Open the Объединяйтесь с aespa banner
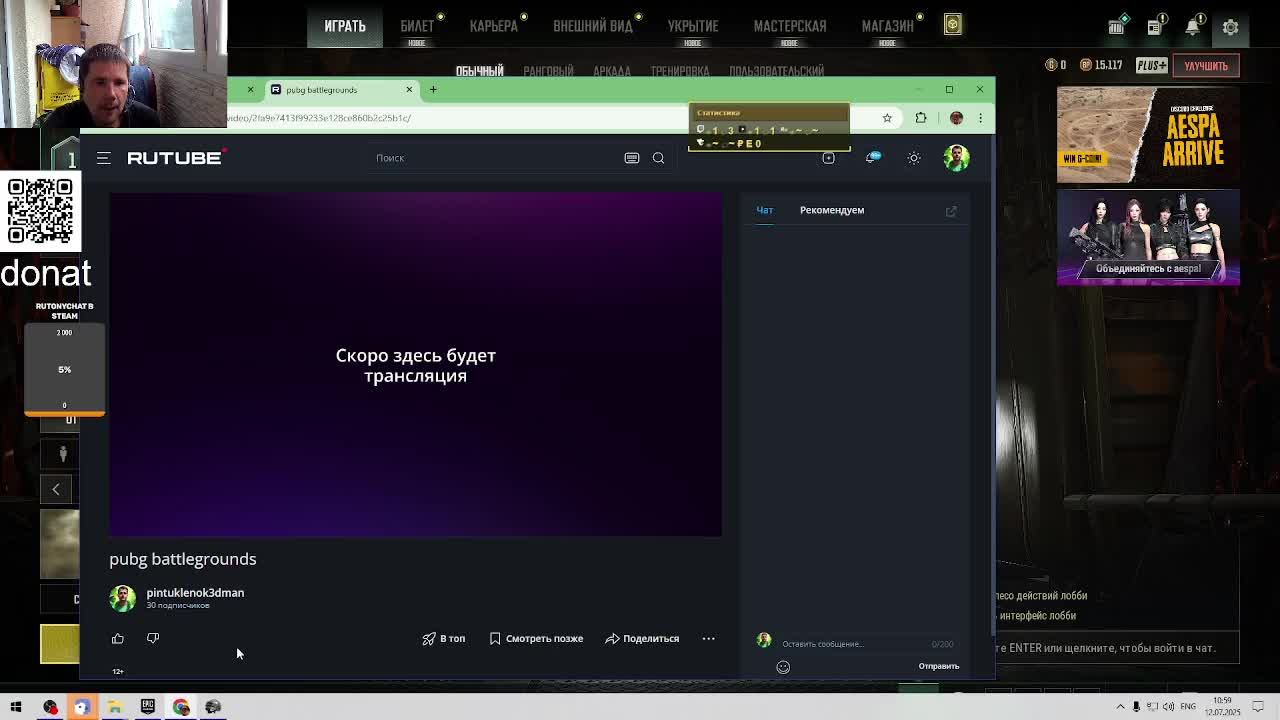 pos(1148,238)
